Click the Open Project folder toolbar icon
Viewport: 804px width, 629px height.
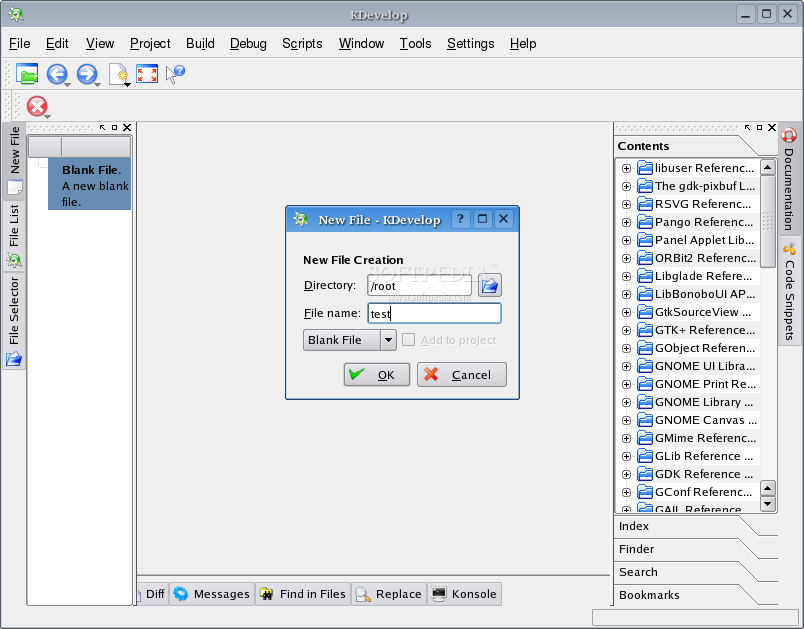click(27, 74)
